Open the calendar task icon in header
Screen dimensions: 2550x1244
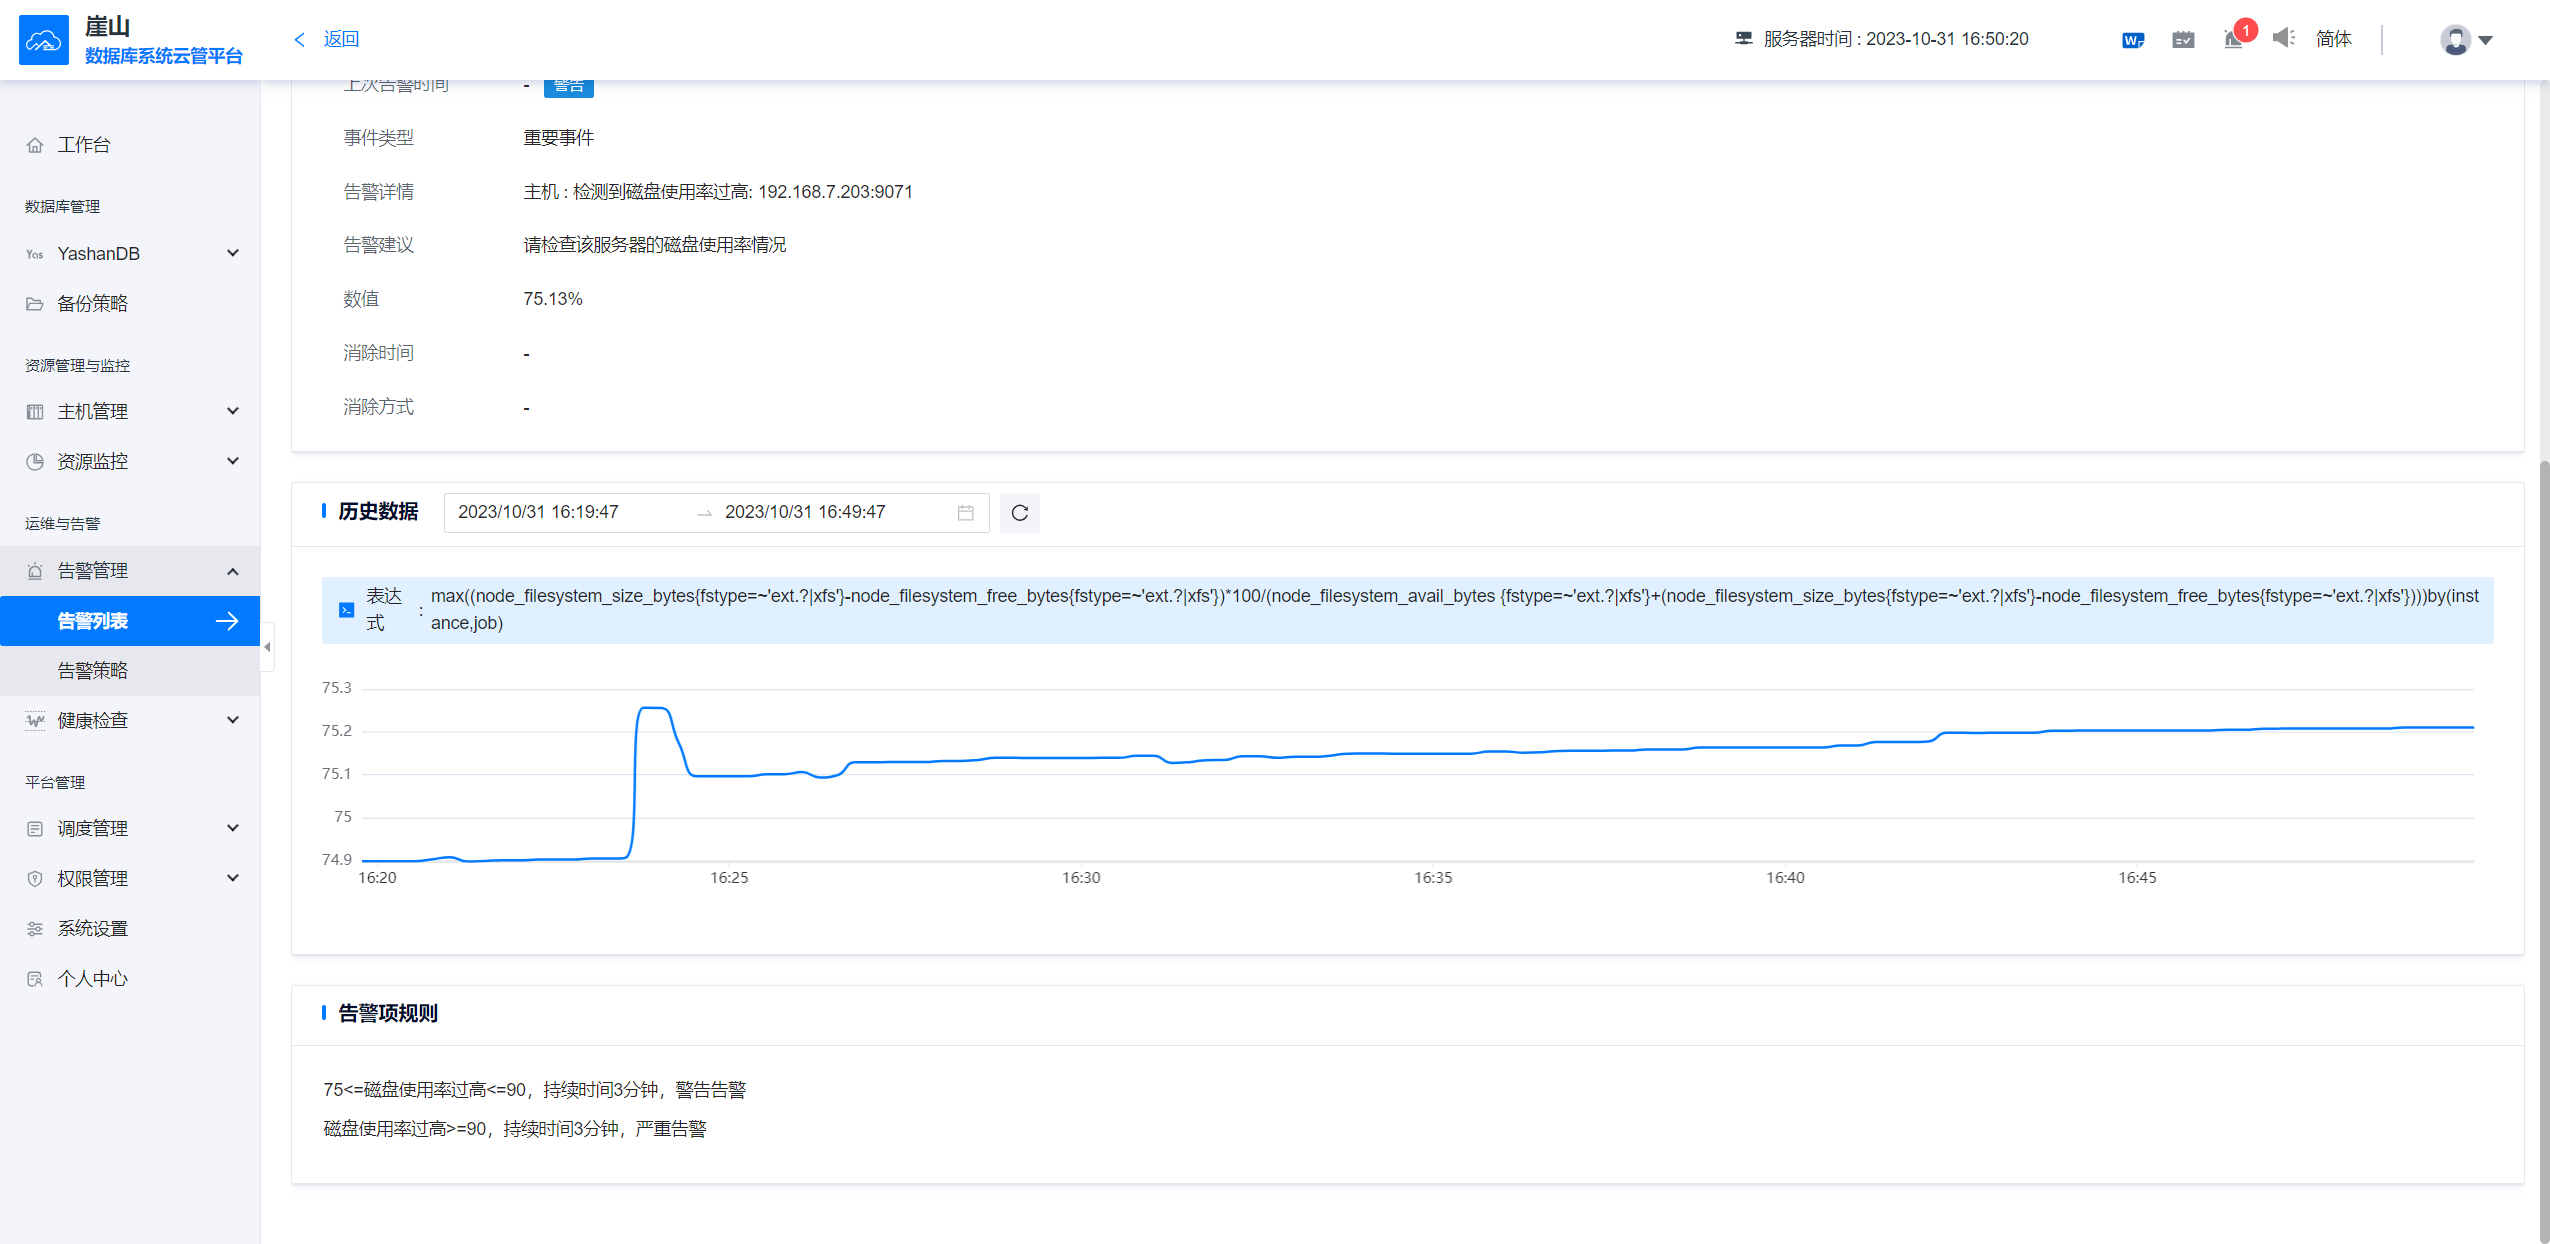pos(2183,40)
